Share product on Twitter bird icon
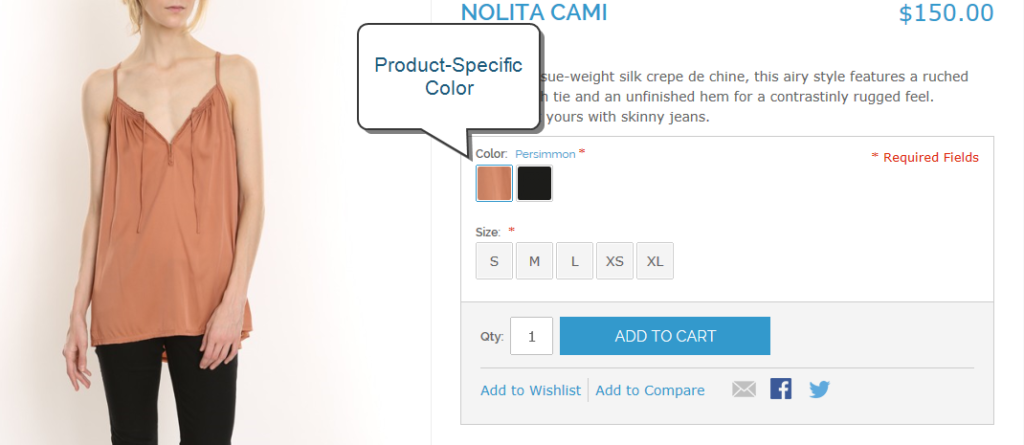Screen dimensions: 1024x445 point(820,389)
